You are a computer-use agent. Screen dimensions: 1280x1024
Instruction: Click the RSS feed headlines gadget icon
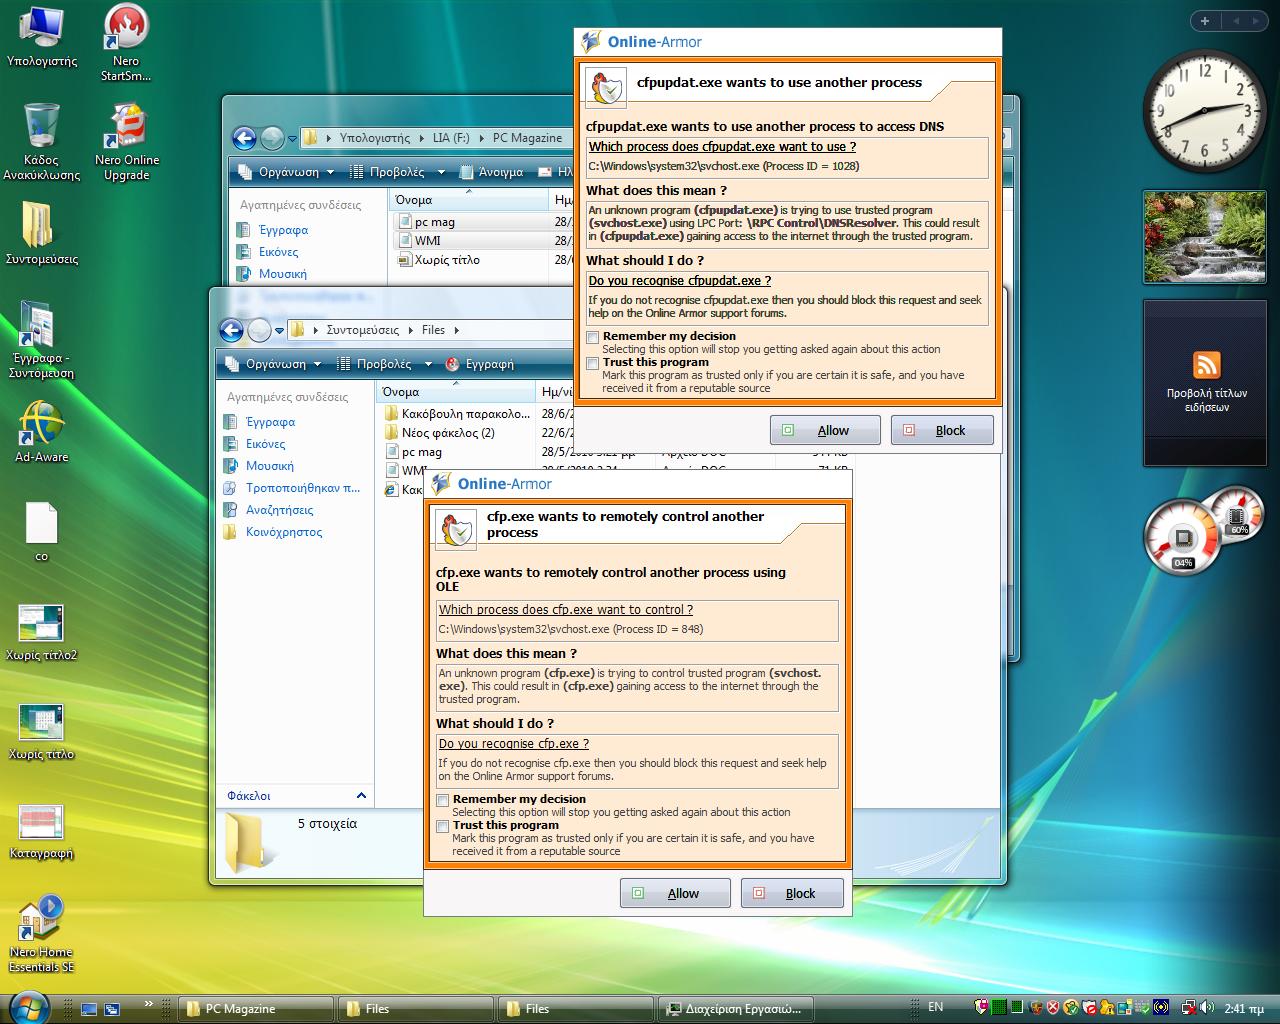coord(1207,364)
